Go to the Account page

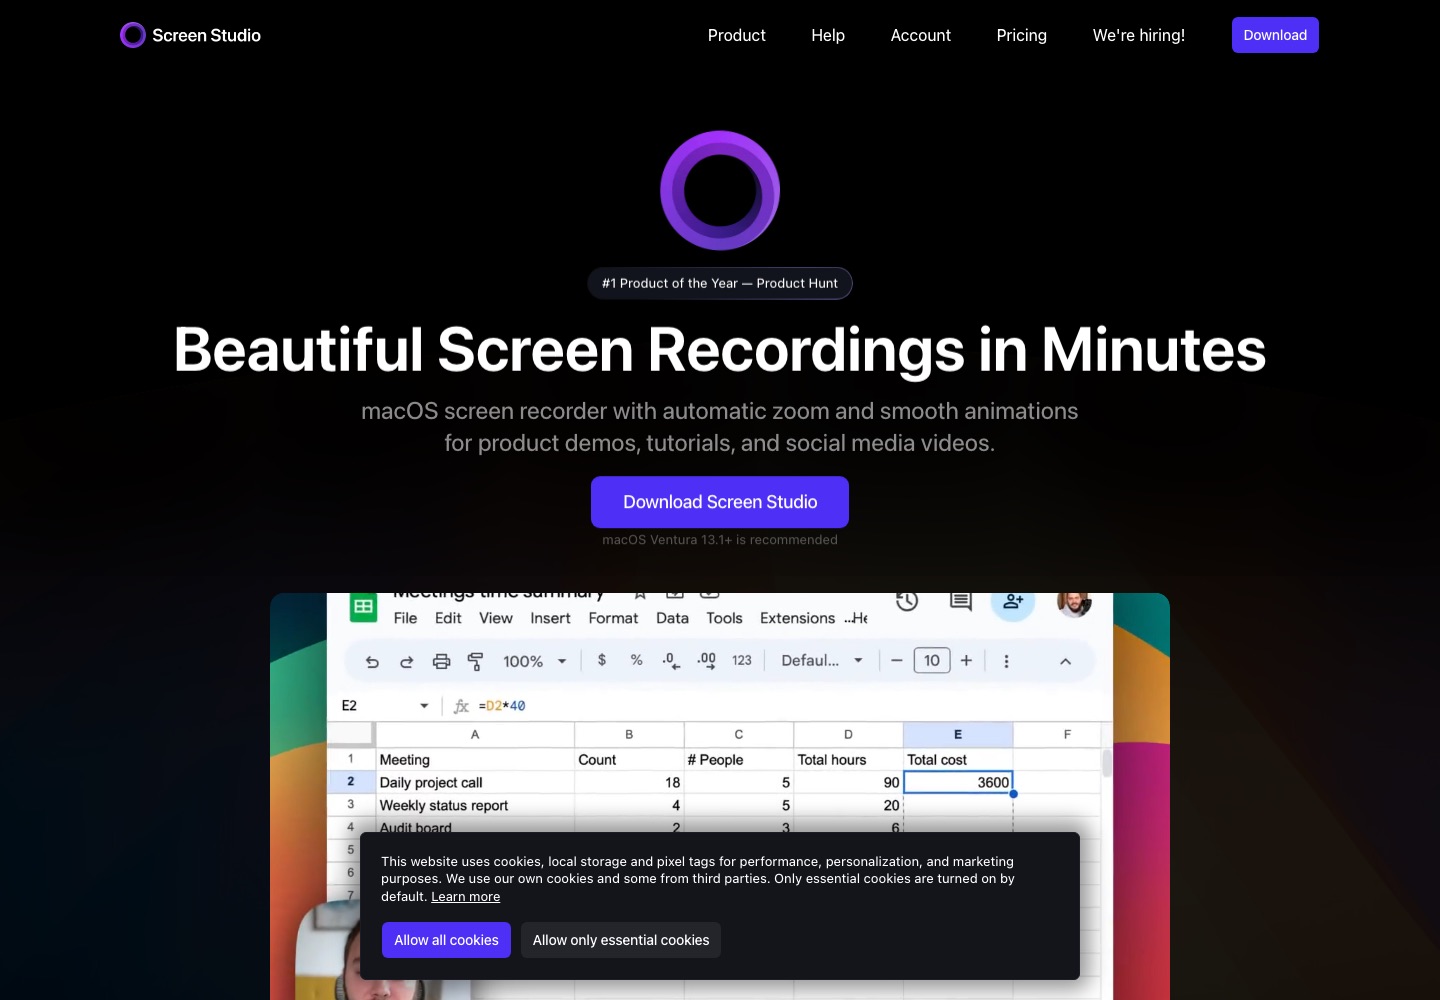(920, 35)
